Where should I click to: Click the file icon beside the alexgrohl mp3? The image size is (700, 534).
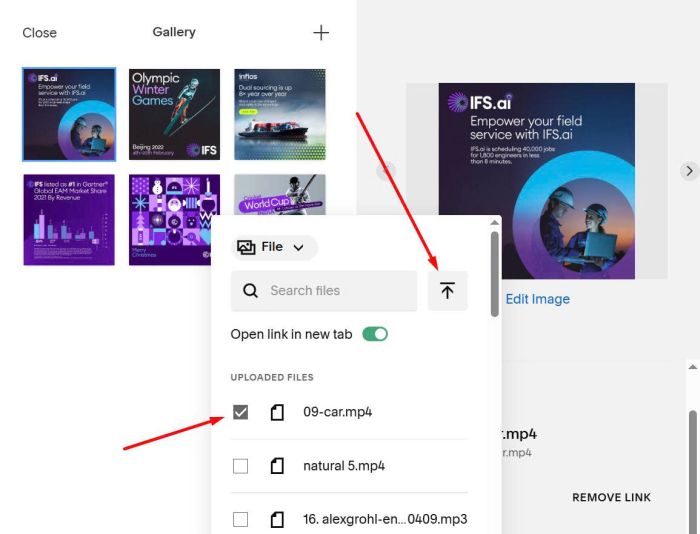[277, 519]
